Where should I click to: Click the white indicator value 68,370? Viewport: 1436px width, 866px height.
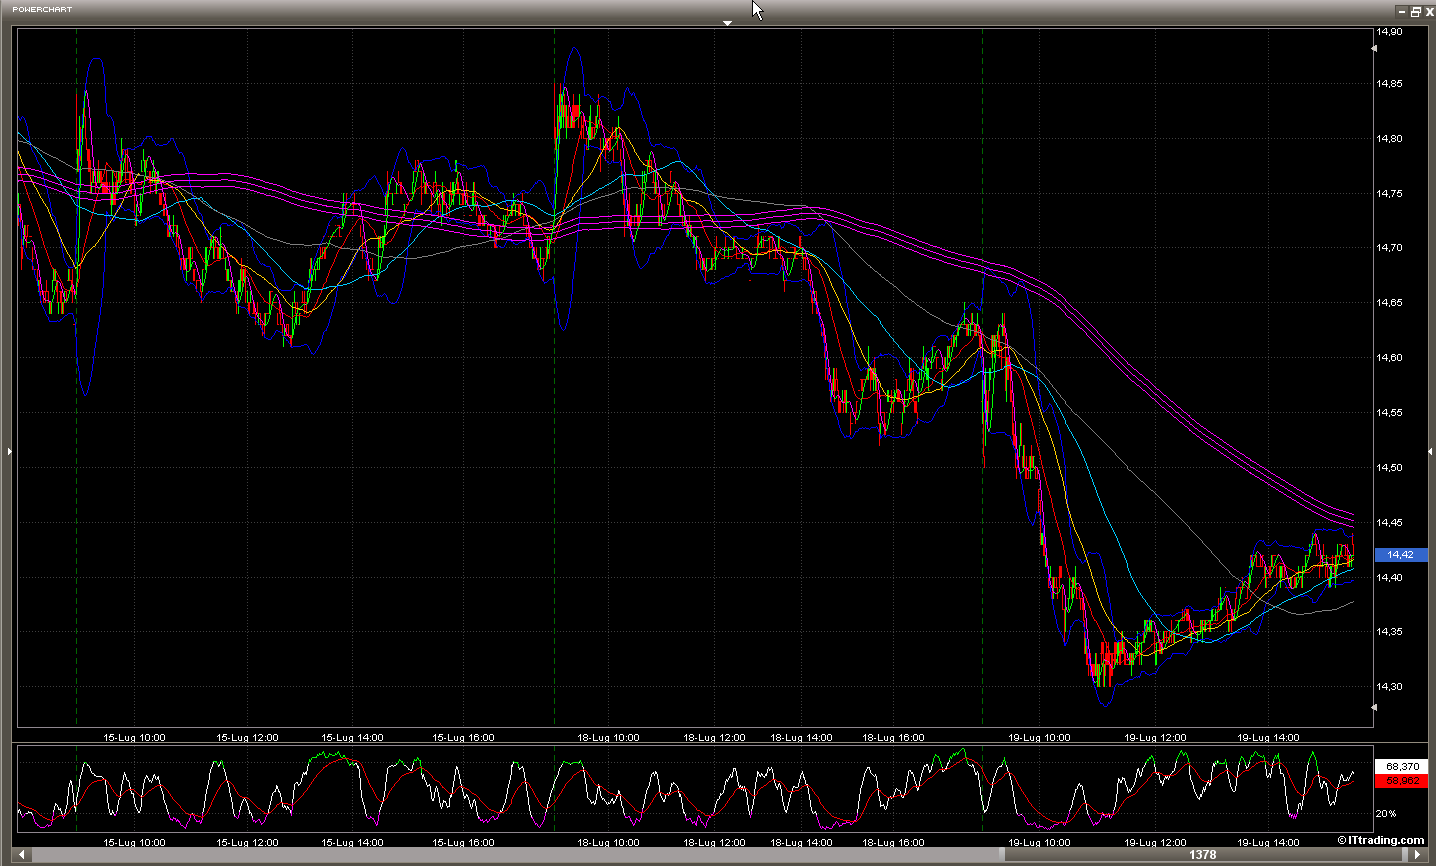click(1402, 766)
